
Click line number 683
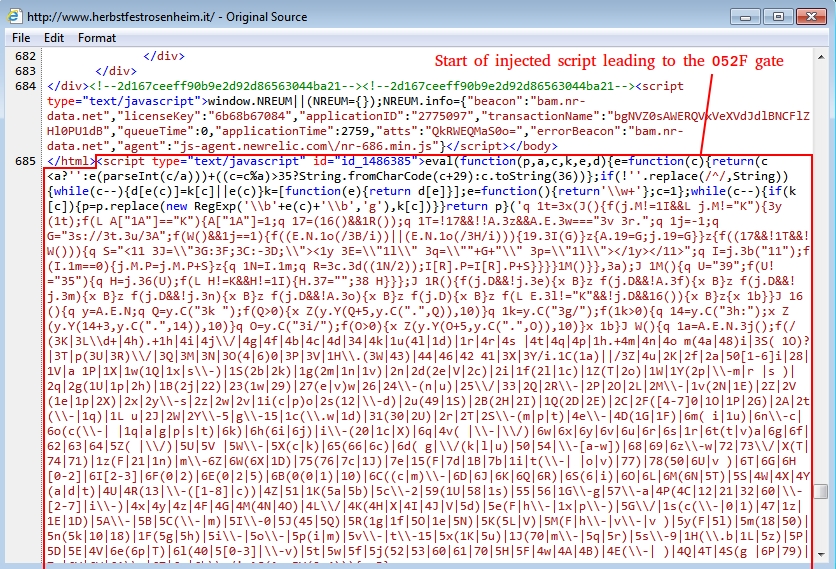[x=26, y=71]
